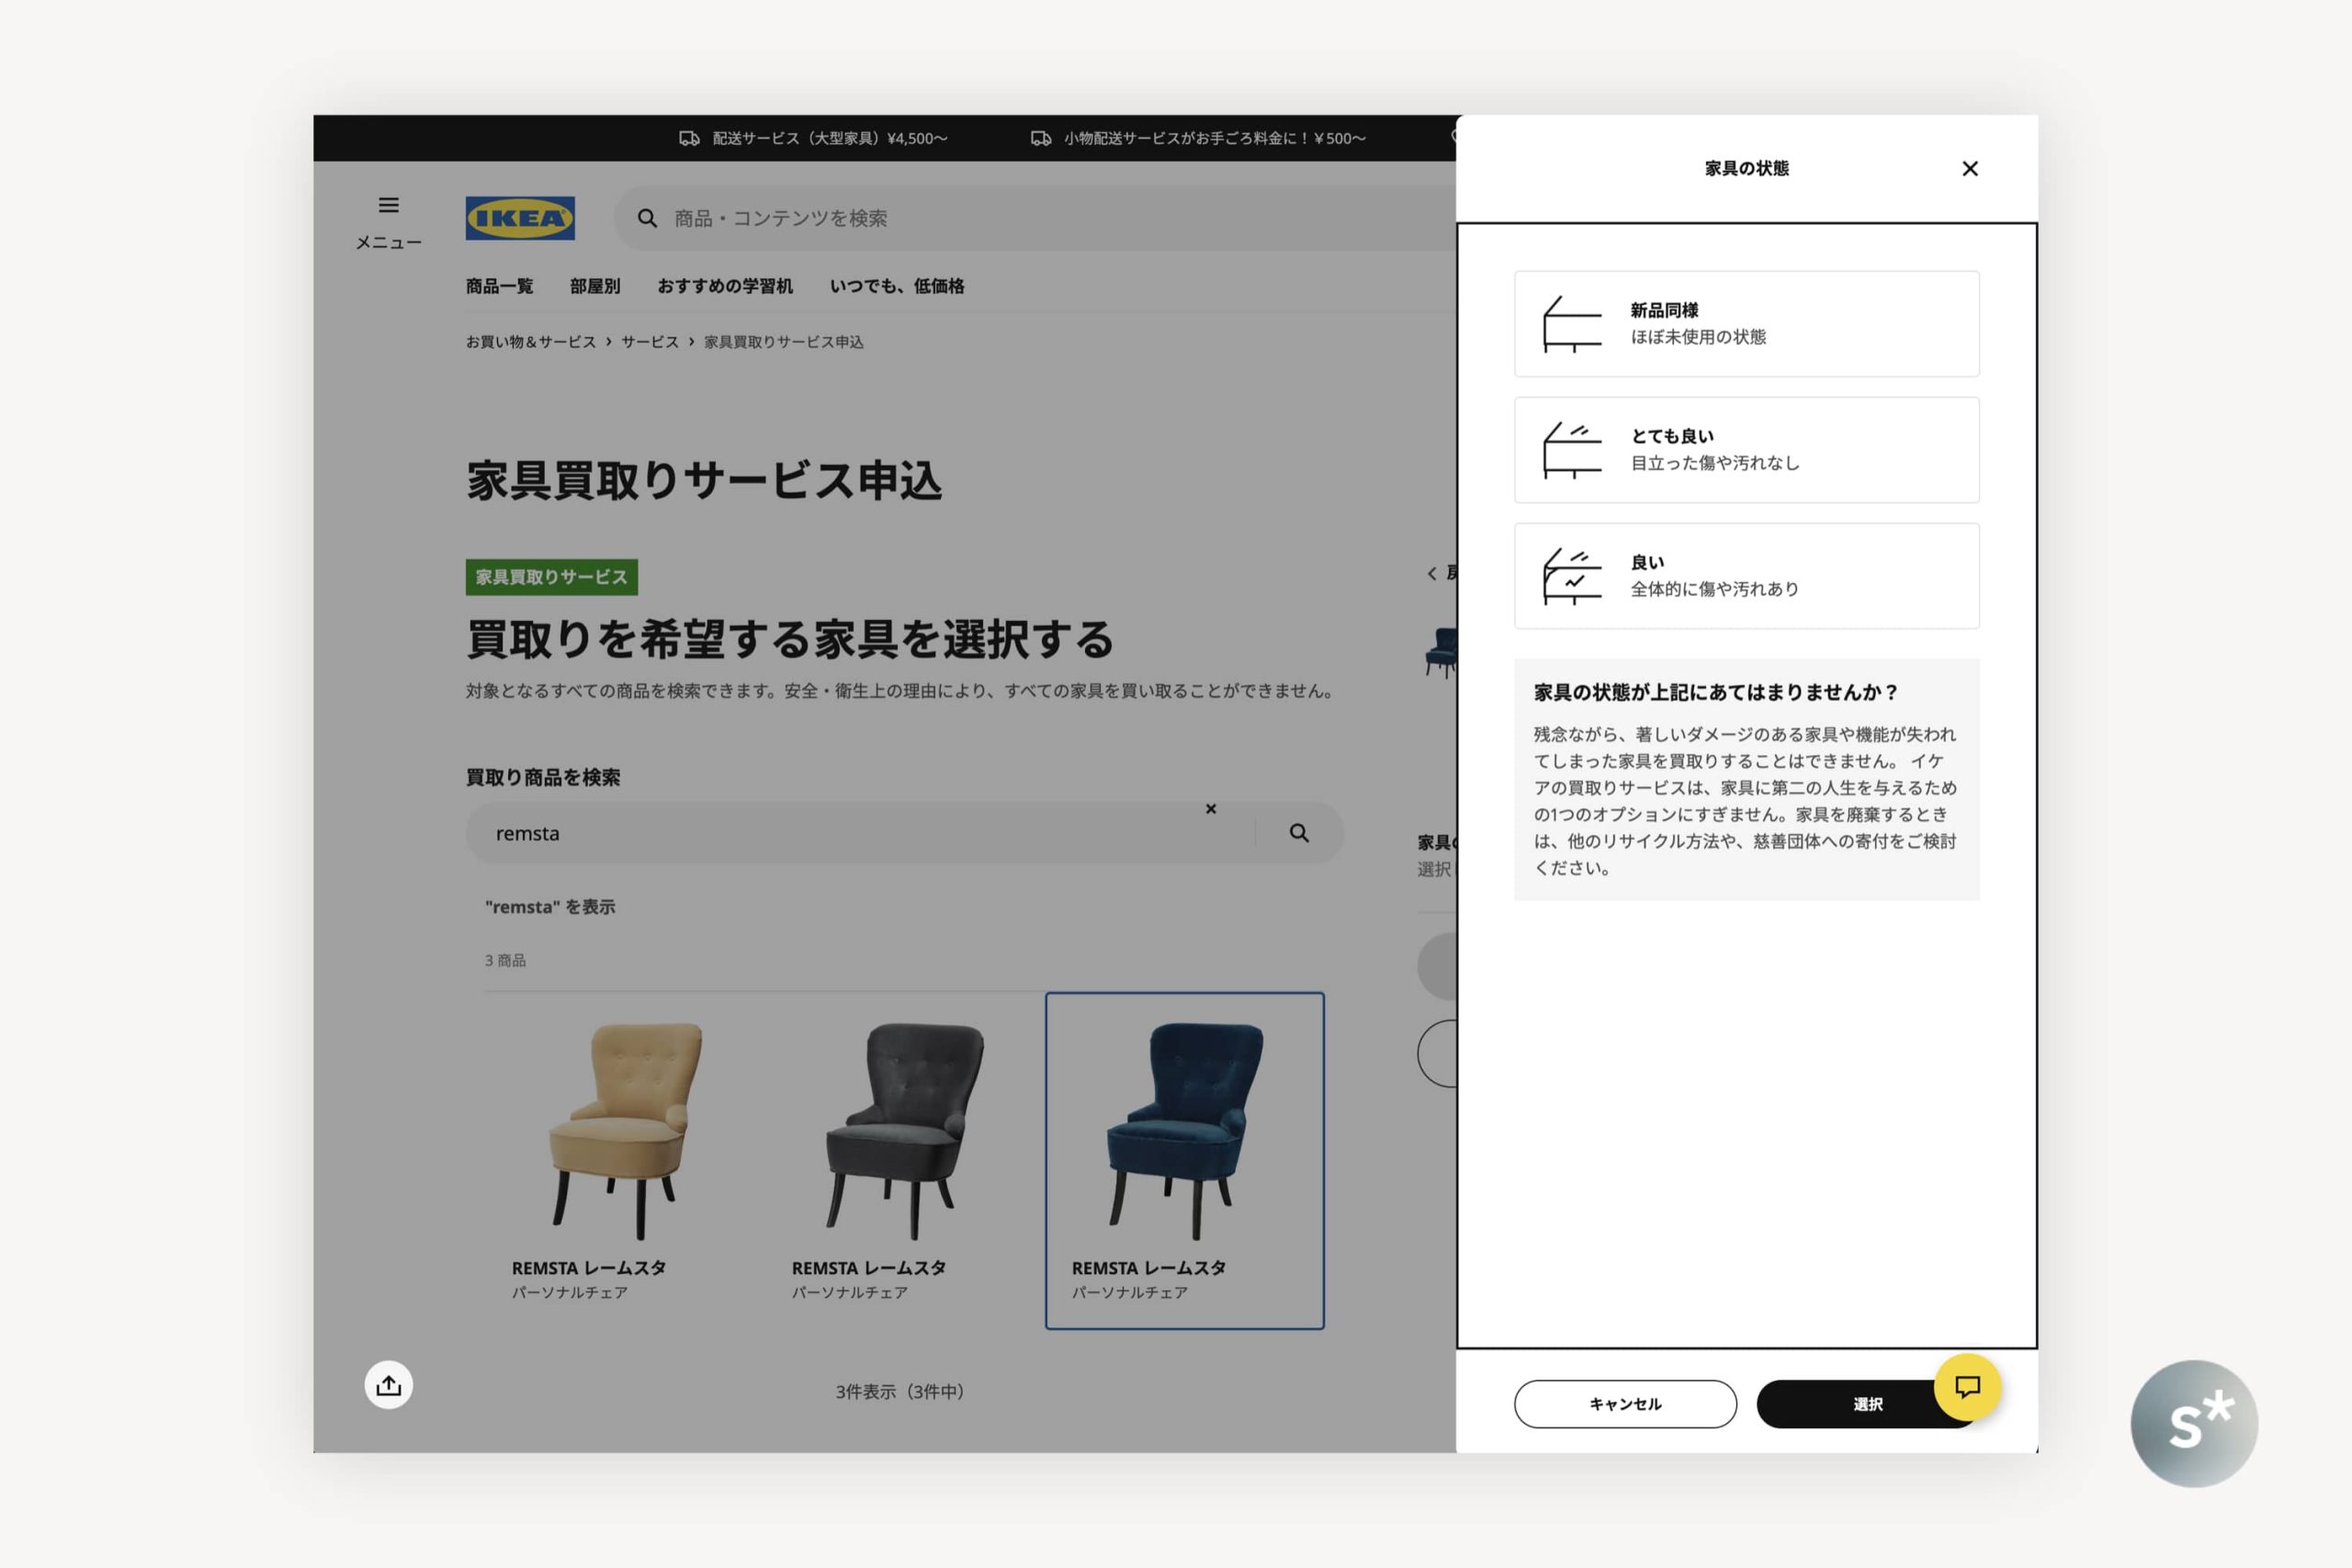Click the truck icon for 小物配送サービス
Viewport: 2352px width, 1568px height.
(1041, 138)
